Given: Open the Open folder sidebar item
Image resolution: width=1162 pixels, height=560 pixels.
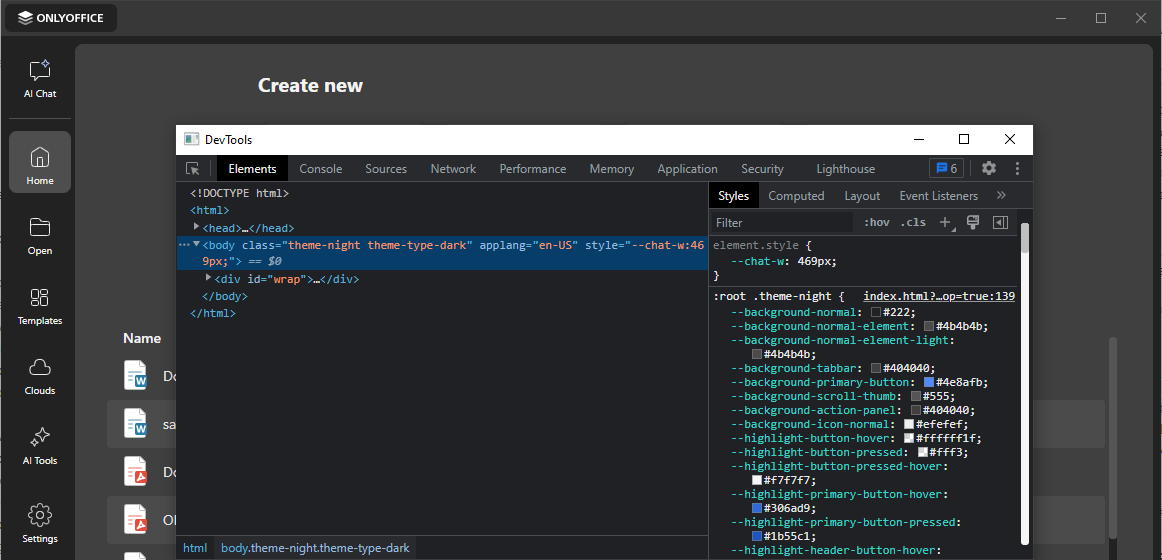Looking at the screenshot, I should (40, 236).
